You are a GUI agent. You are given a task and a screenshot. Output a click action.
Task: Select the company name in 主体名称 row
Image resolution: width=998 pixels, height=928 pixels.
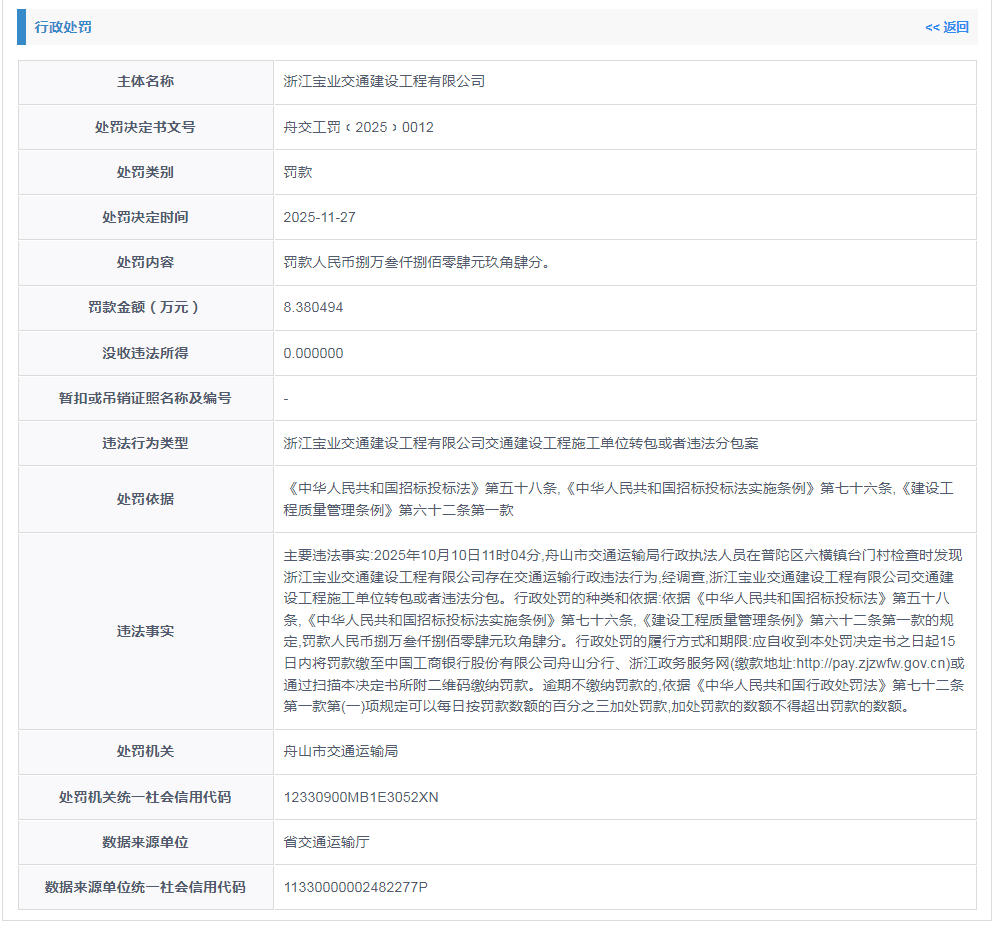tap(384, 81)
